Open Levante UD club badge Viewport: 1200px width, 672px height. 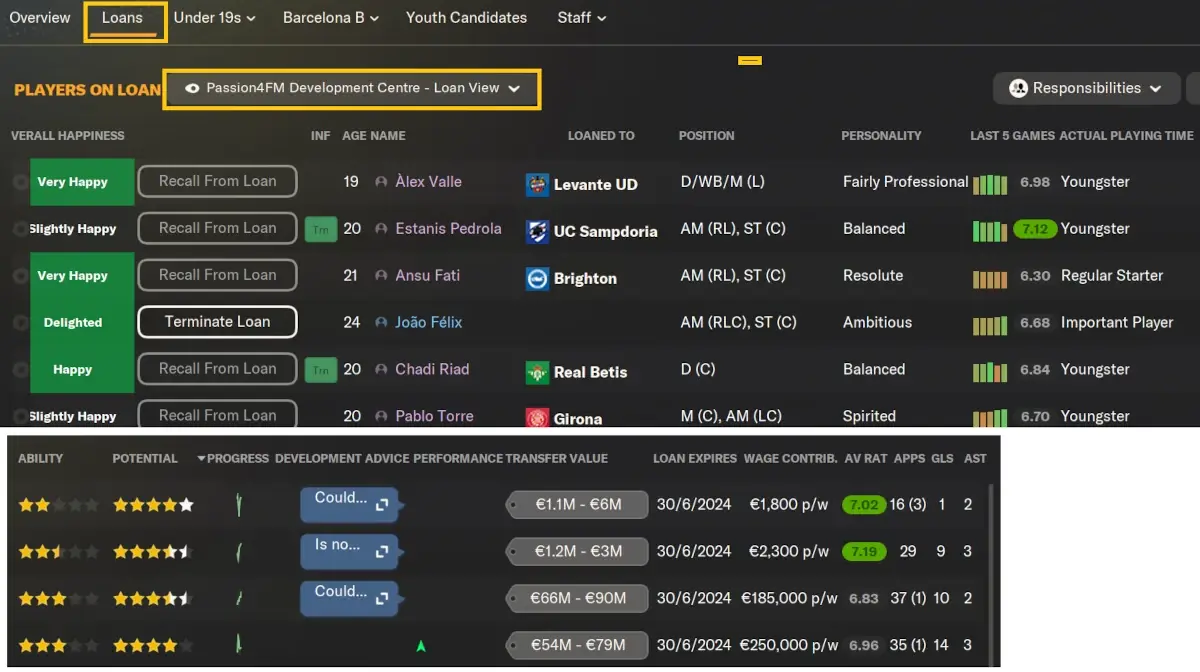[537, 184]
